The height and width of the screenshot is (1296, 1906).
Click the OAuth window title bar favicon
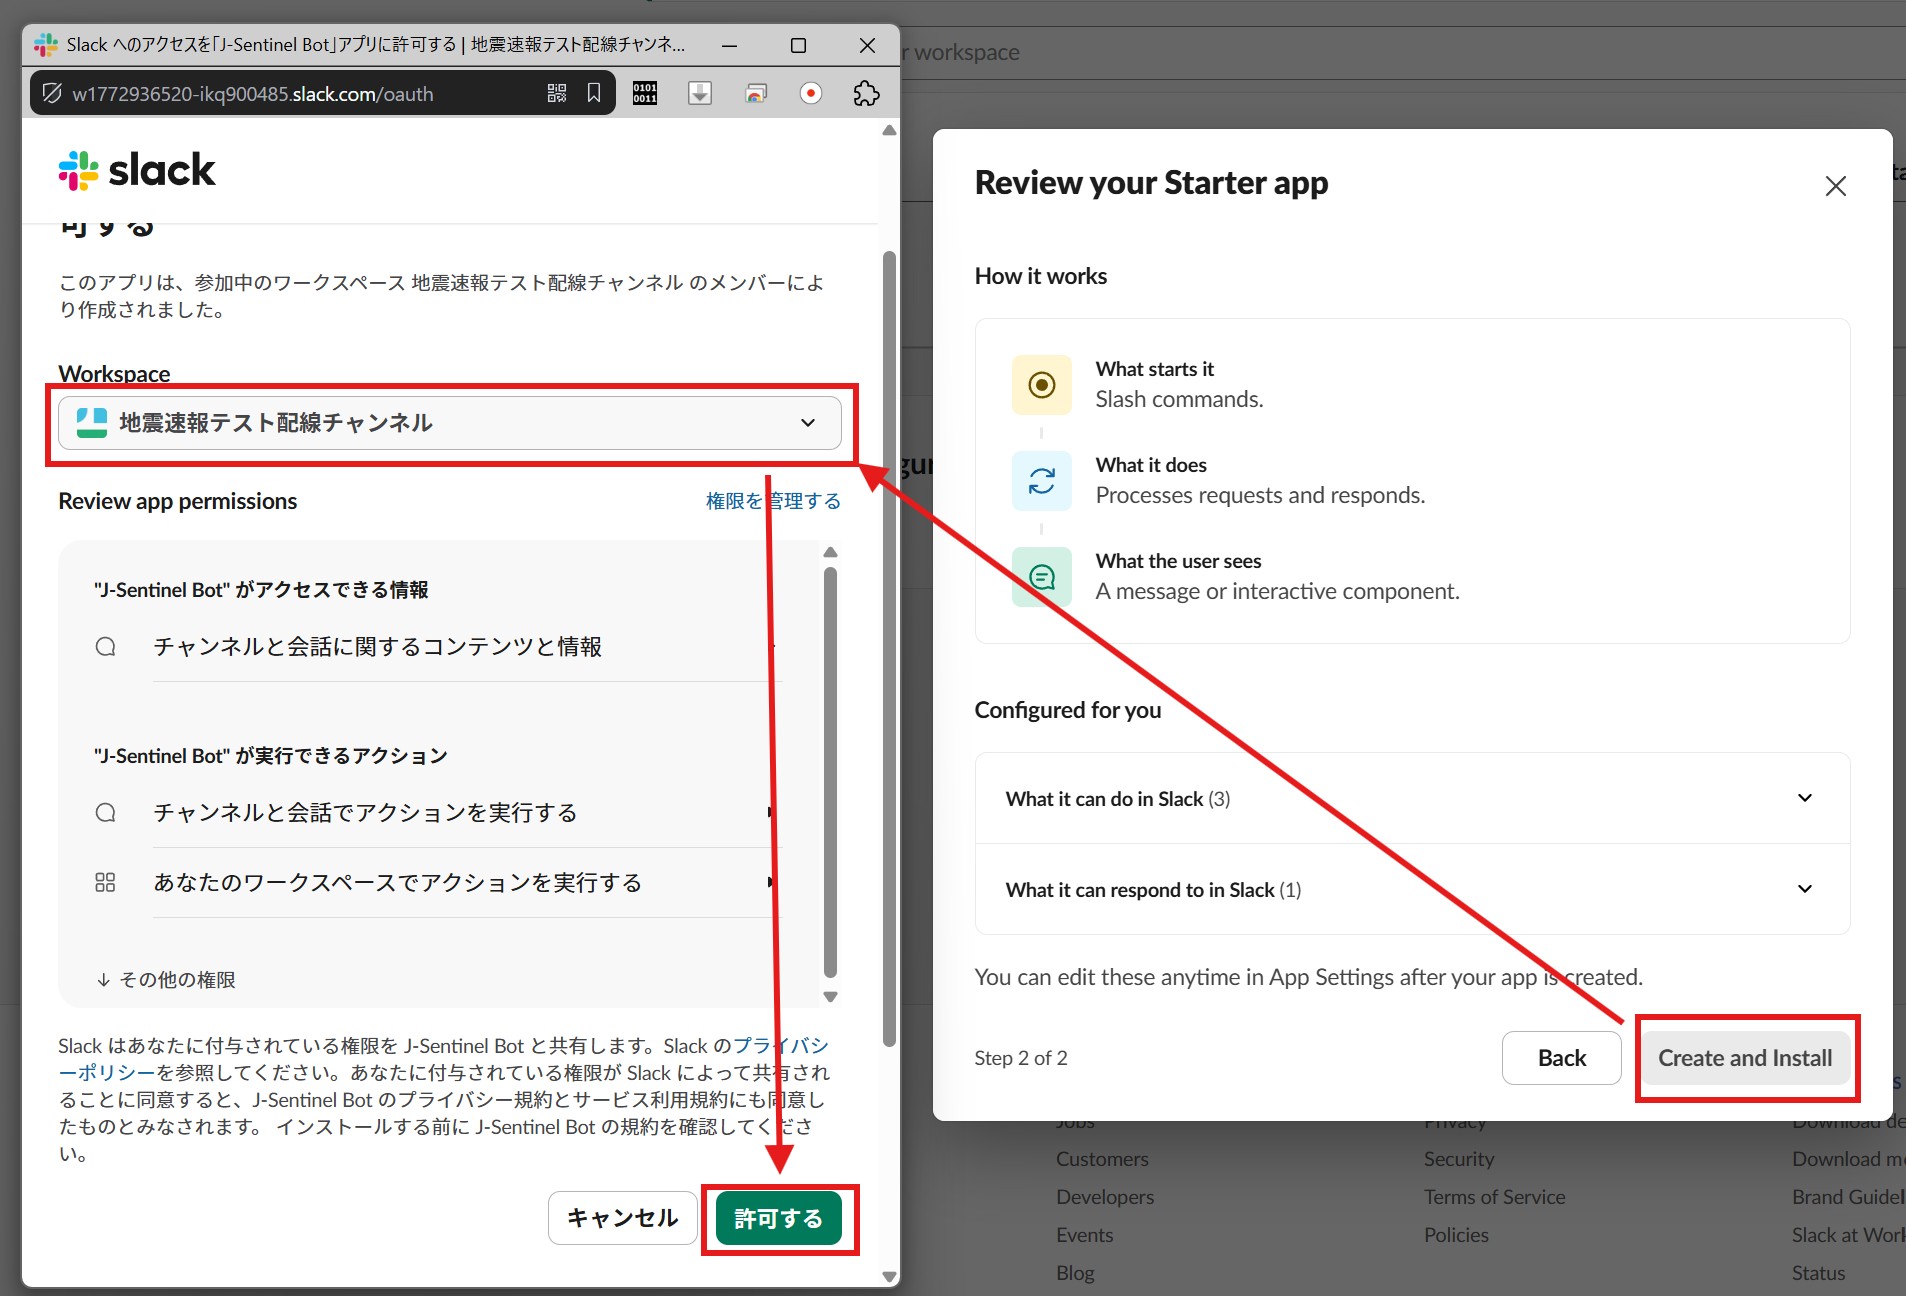(x=46, y=45)
